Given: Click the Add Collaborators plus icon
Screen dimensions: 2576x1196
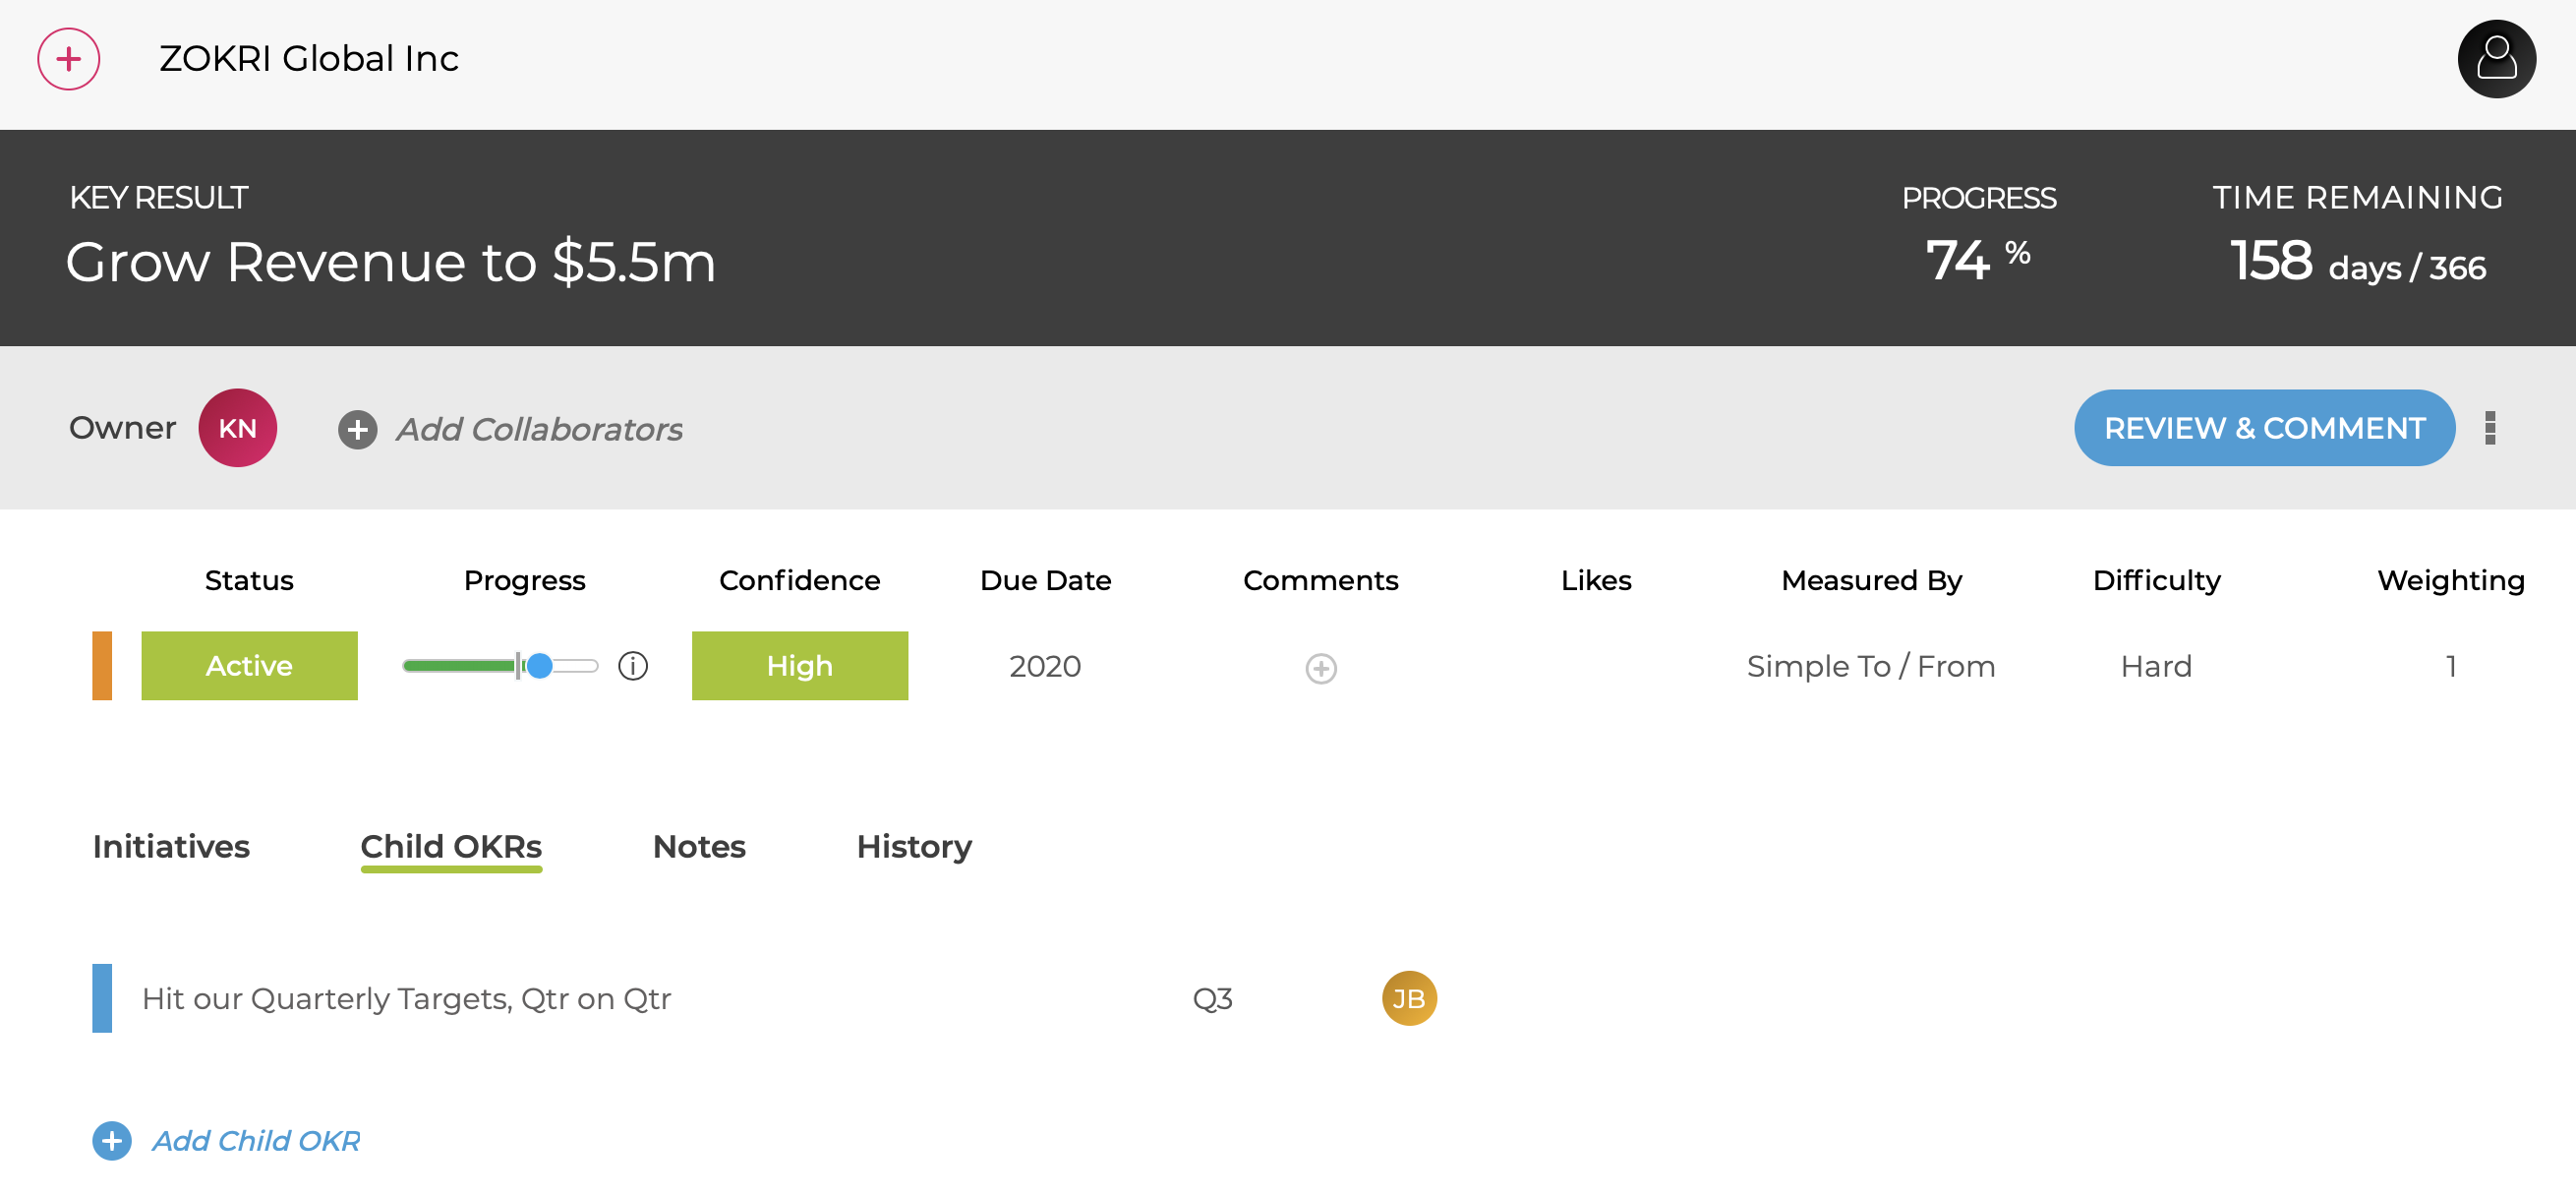Looking at the screenshot, I should coord(357,430).
